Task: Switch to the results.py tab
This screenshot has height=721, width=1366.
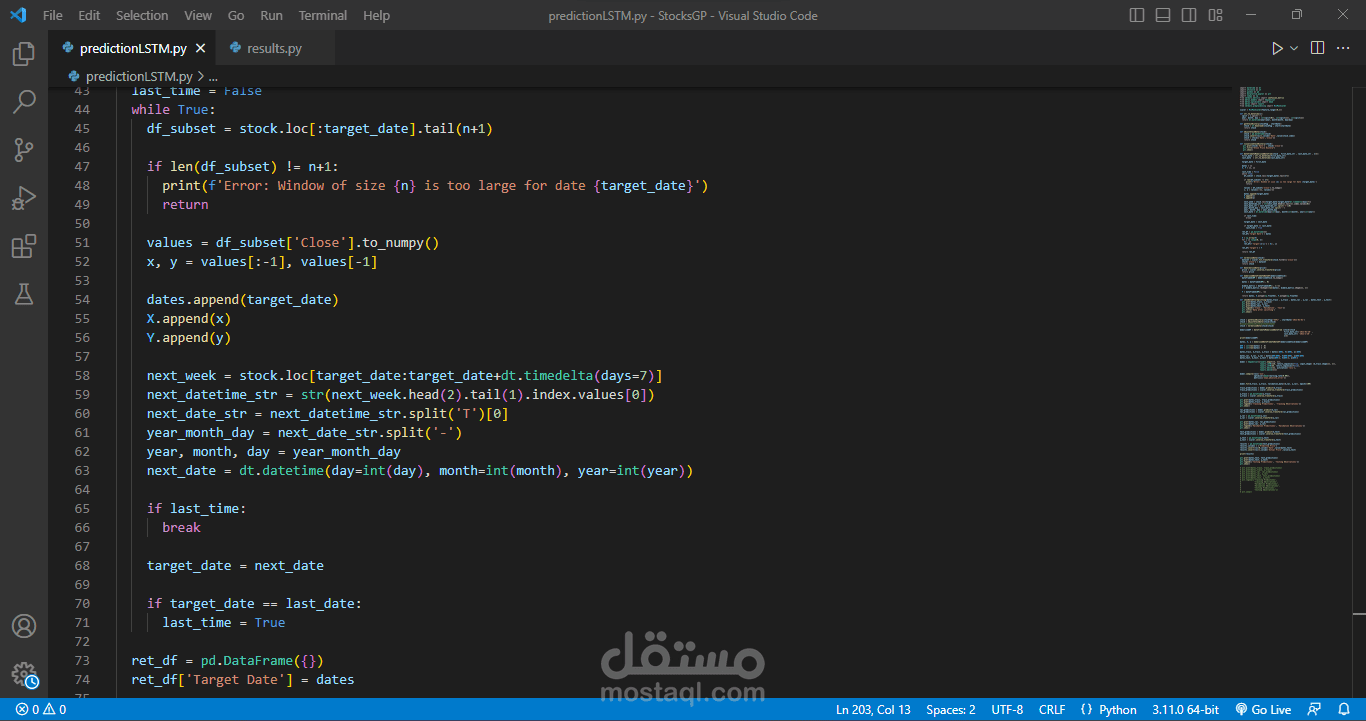Action: point(273,48)
